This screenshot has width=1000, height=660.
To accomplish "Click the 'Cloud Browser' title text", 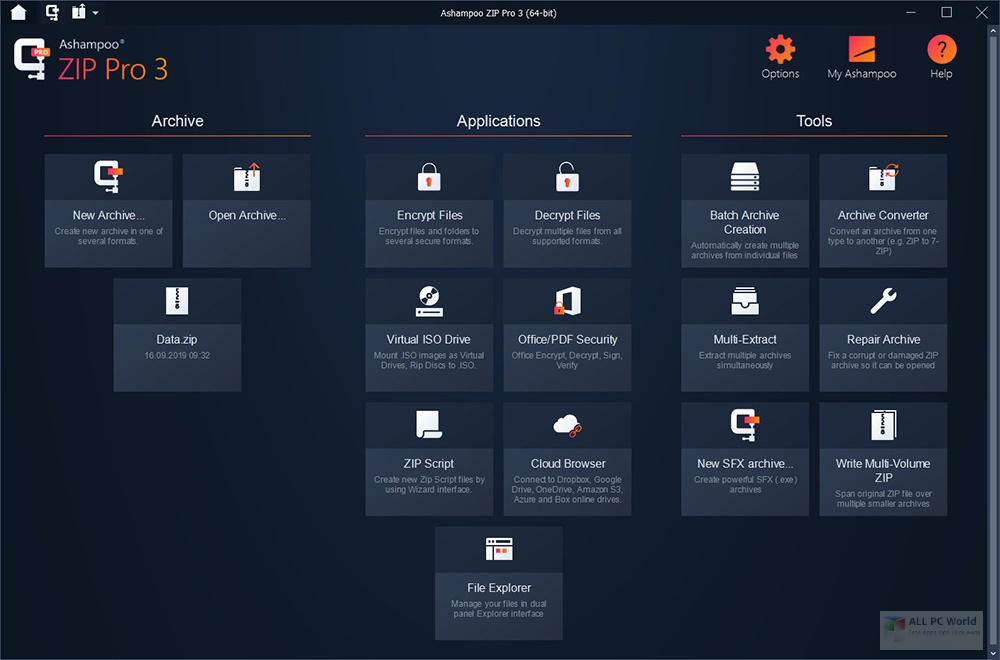I will pyautogui.click(x=568, y=464).
